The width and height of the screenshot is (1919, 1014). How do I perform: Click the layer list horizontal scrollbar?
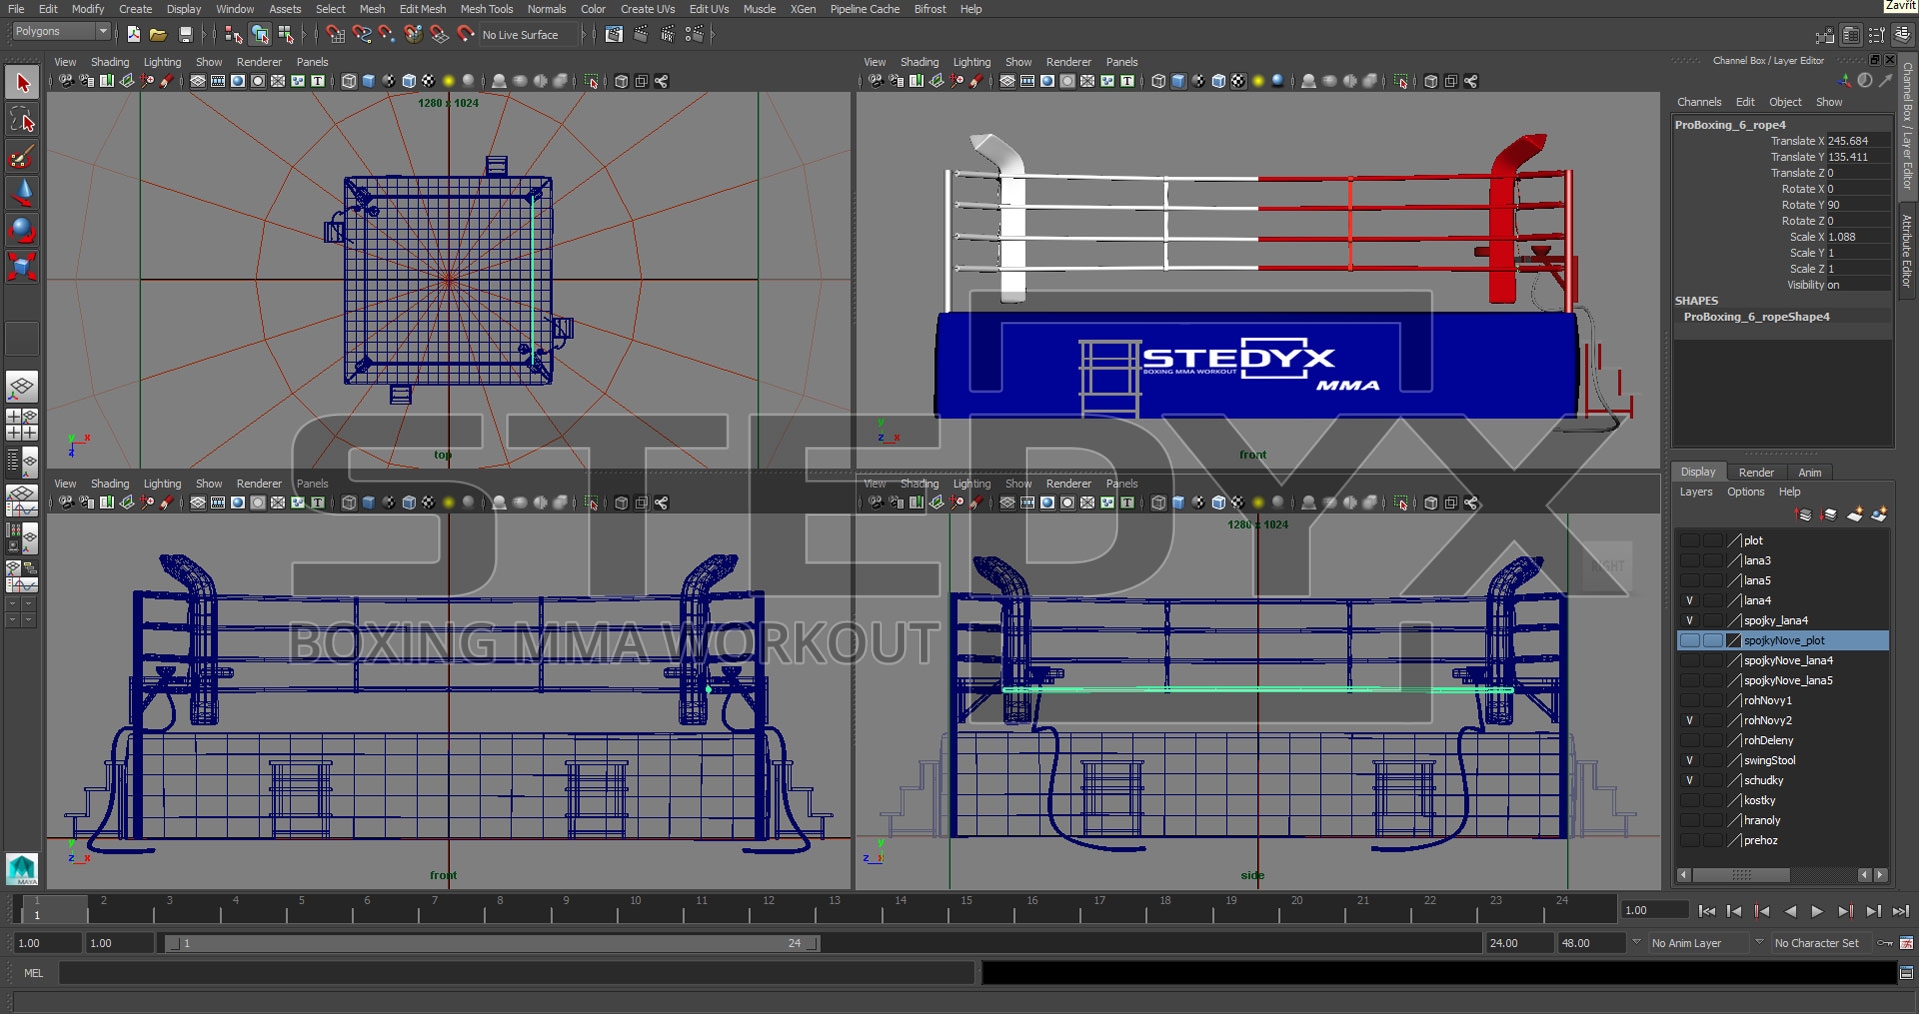1741,875
